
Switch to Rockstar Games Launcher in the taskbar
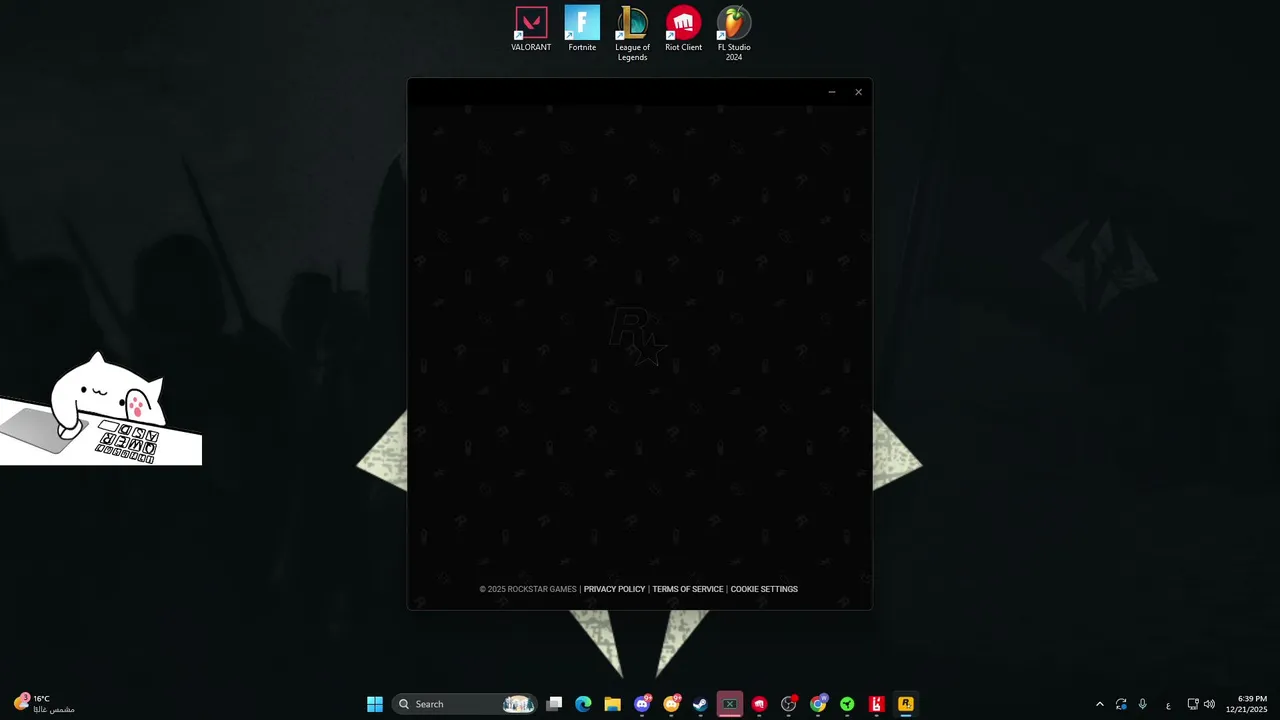click(x=906, y=704)
